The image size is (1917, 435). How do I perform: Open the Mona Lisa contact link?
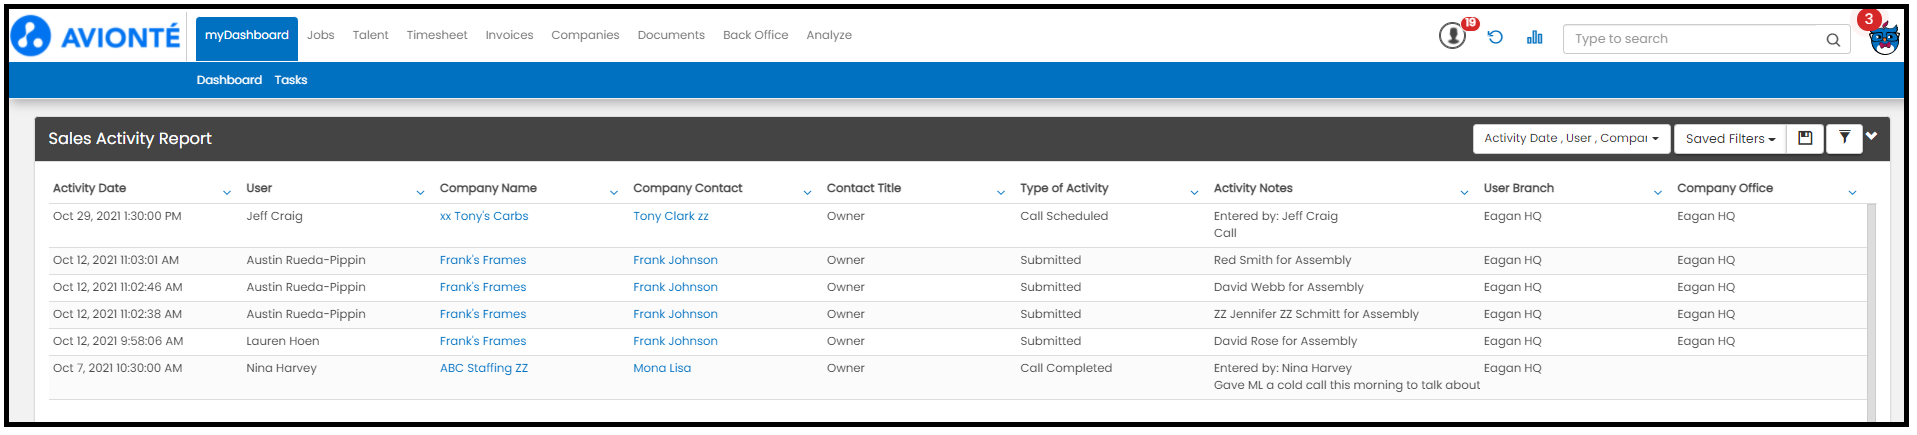(x=662, y=368)
